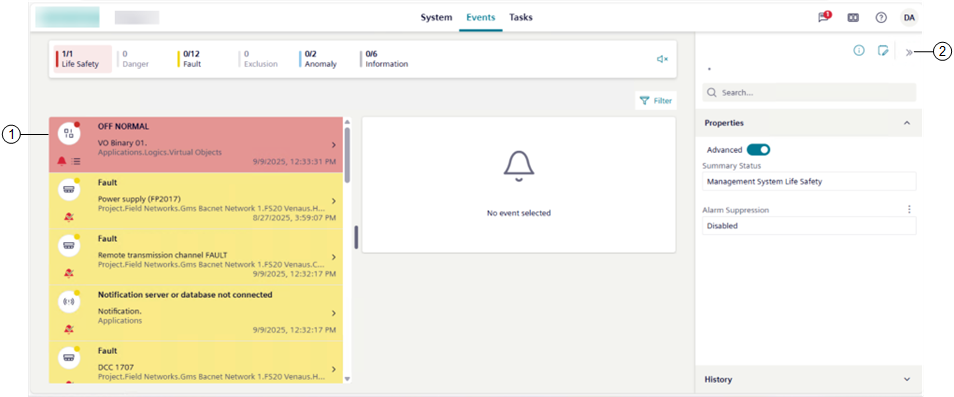Viewport: 954px width, 397px height.
Task: Click the event list scroll-down arrow
Action: 347,378
